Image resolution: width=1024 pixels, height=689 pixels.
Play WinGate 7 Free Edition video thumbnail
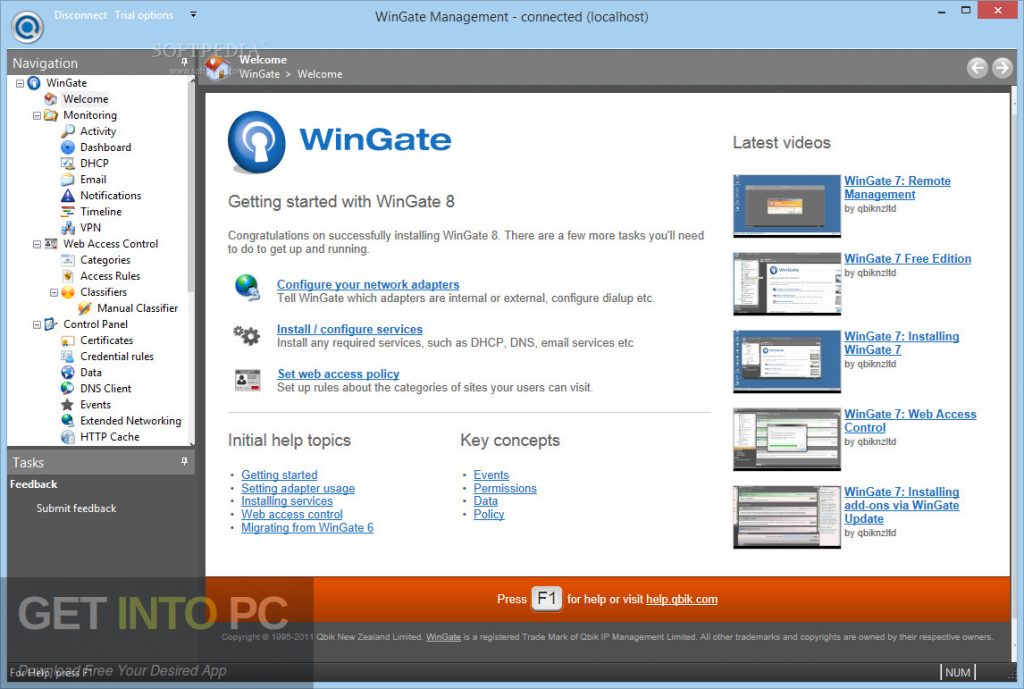[x=787, y=283]
